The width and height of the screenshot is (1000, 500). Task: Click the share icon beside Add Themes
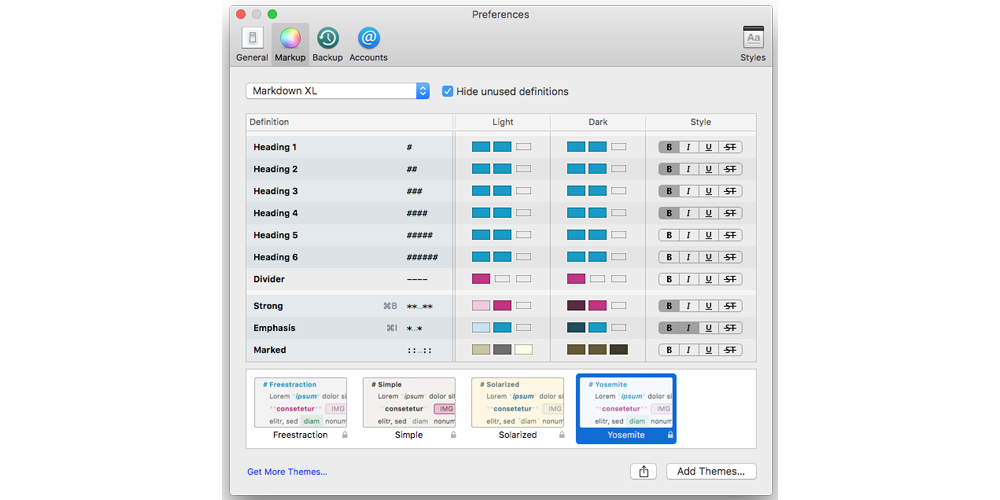643,472
